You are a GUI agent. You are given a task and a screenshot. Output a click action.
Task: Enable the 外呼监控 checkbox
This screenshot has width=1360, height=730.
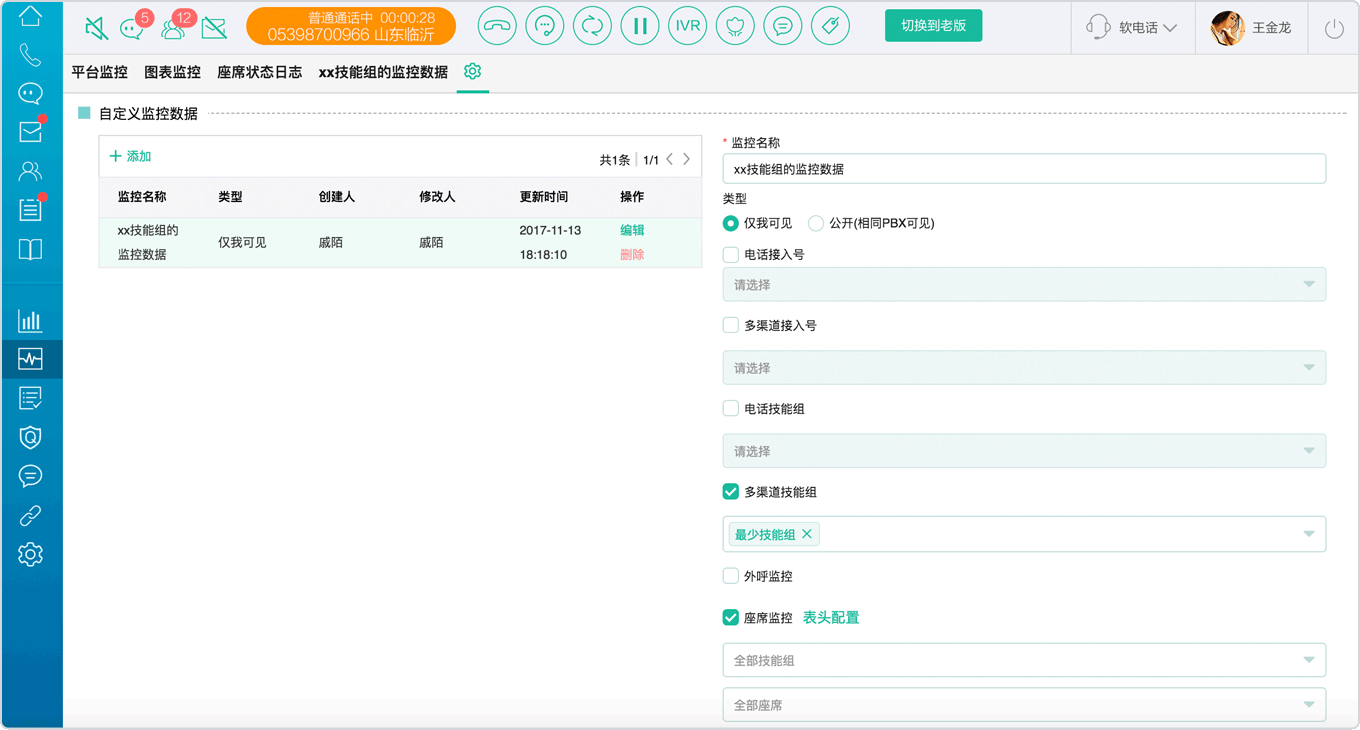point(731,576)
